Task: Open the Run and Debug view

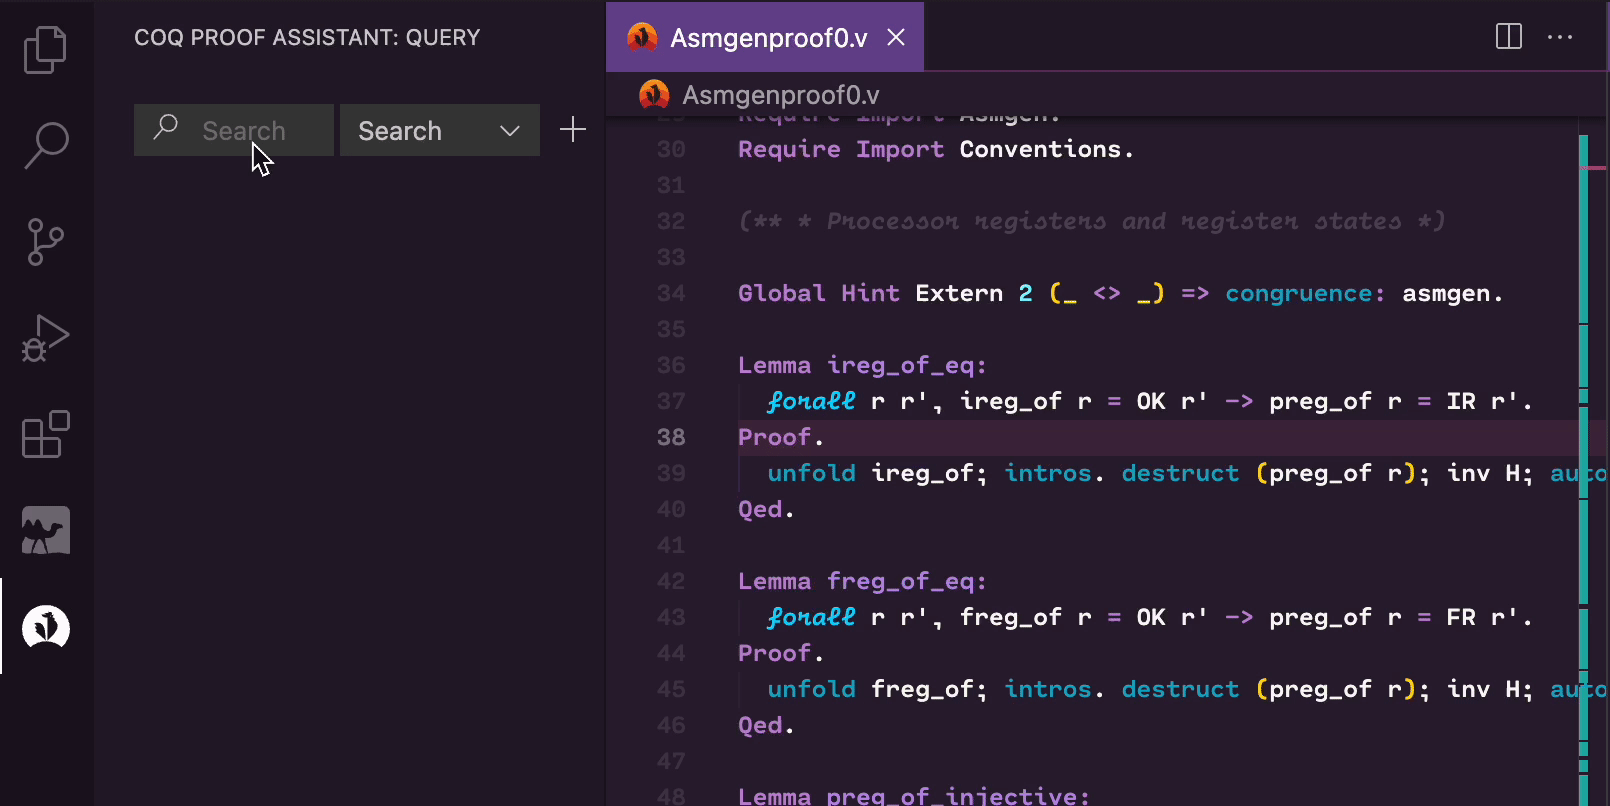Action: point(45,338)
